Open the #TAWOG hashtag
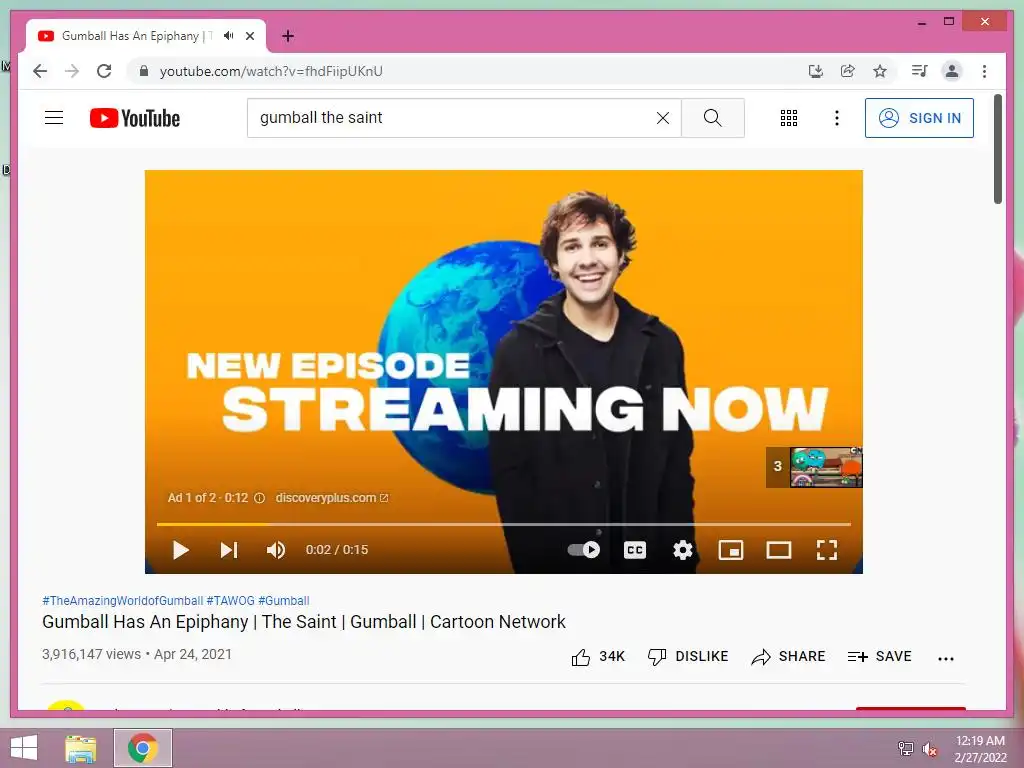1024x768 pixels. coord(231,601)
